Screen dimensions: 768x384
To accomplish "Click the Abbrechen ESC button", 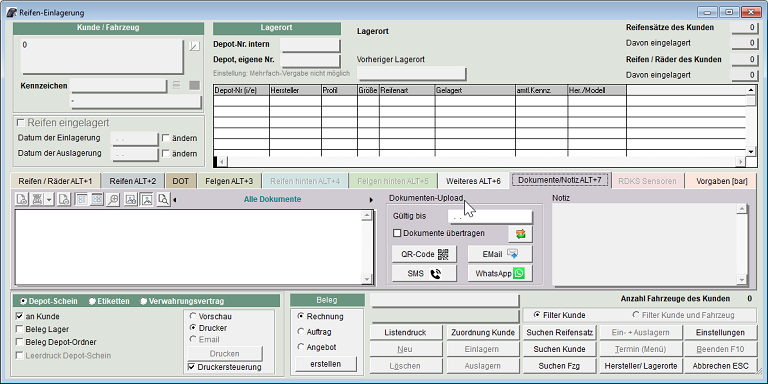I will [x=720, y=366].
